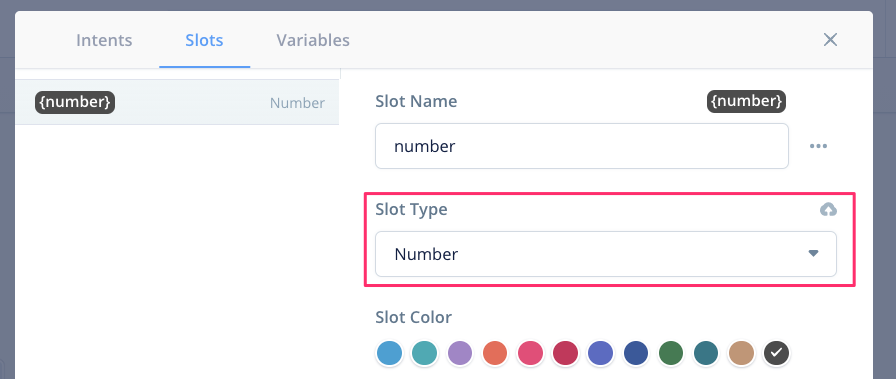Click the {number} tag beside Slot Name

pos(746,101)
